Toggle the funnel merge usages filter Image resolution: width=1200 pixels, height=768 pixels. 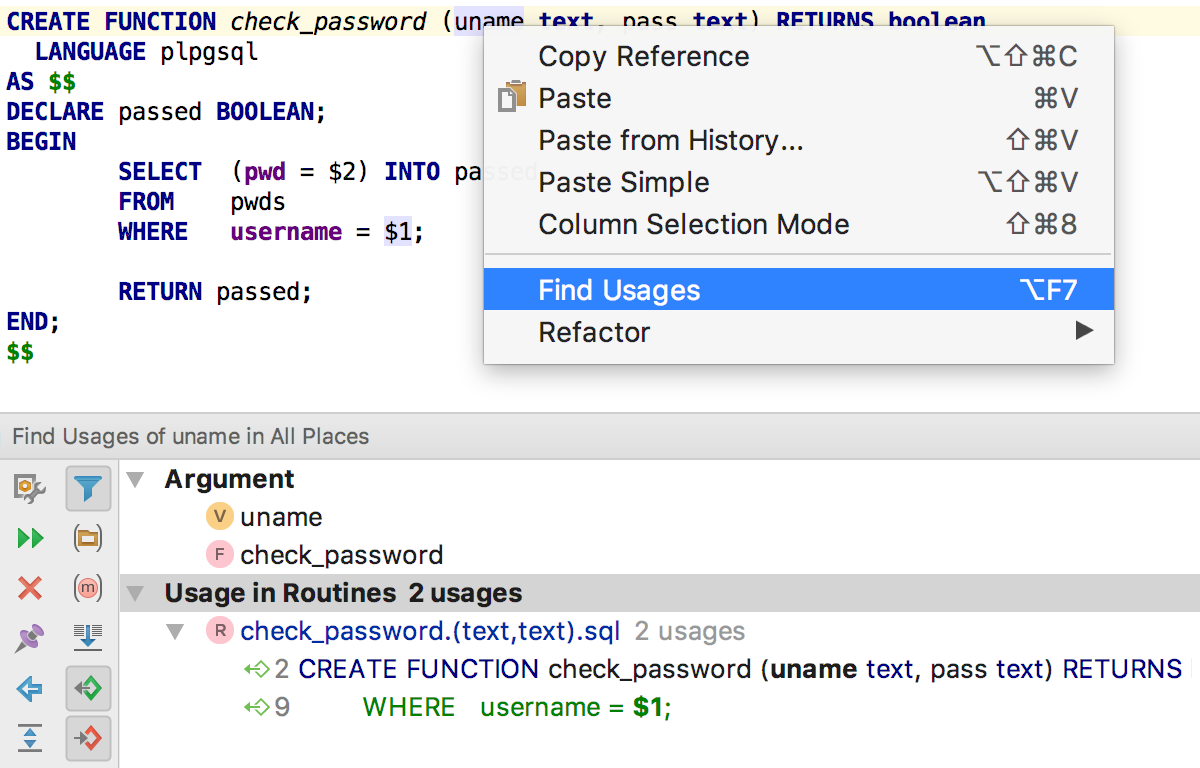point(88,488)
